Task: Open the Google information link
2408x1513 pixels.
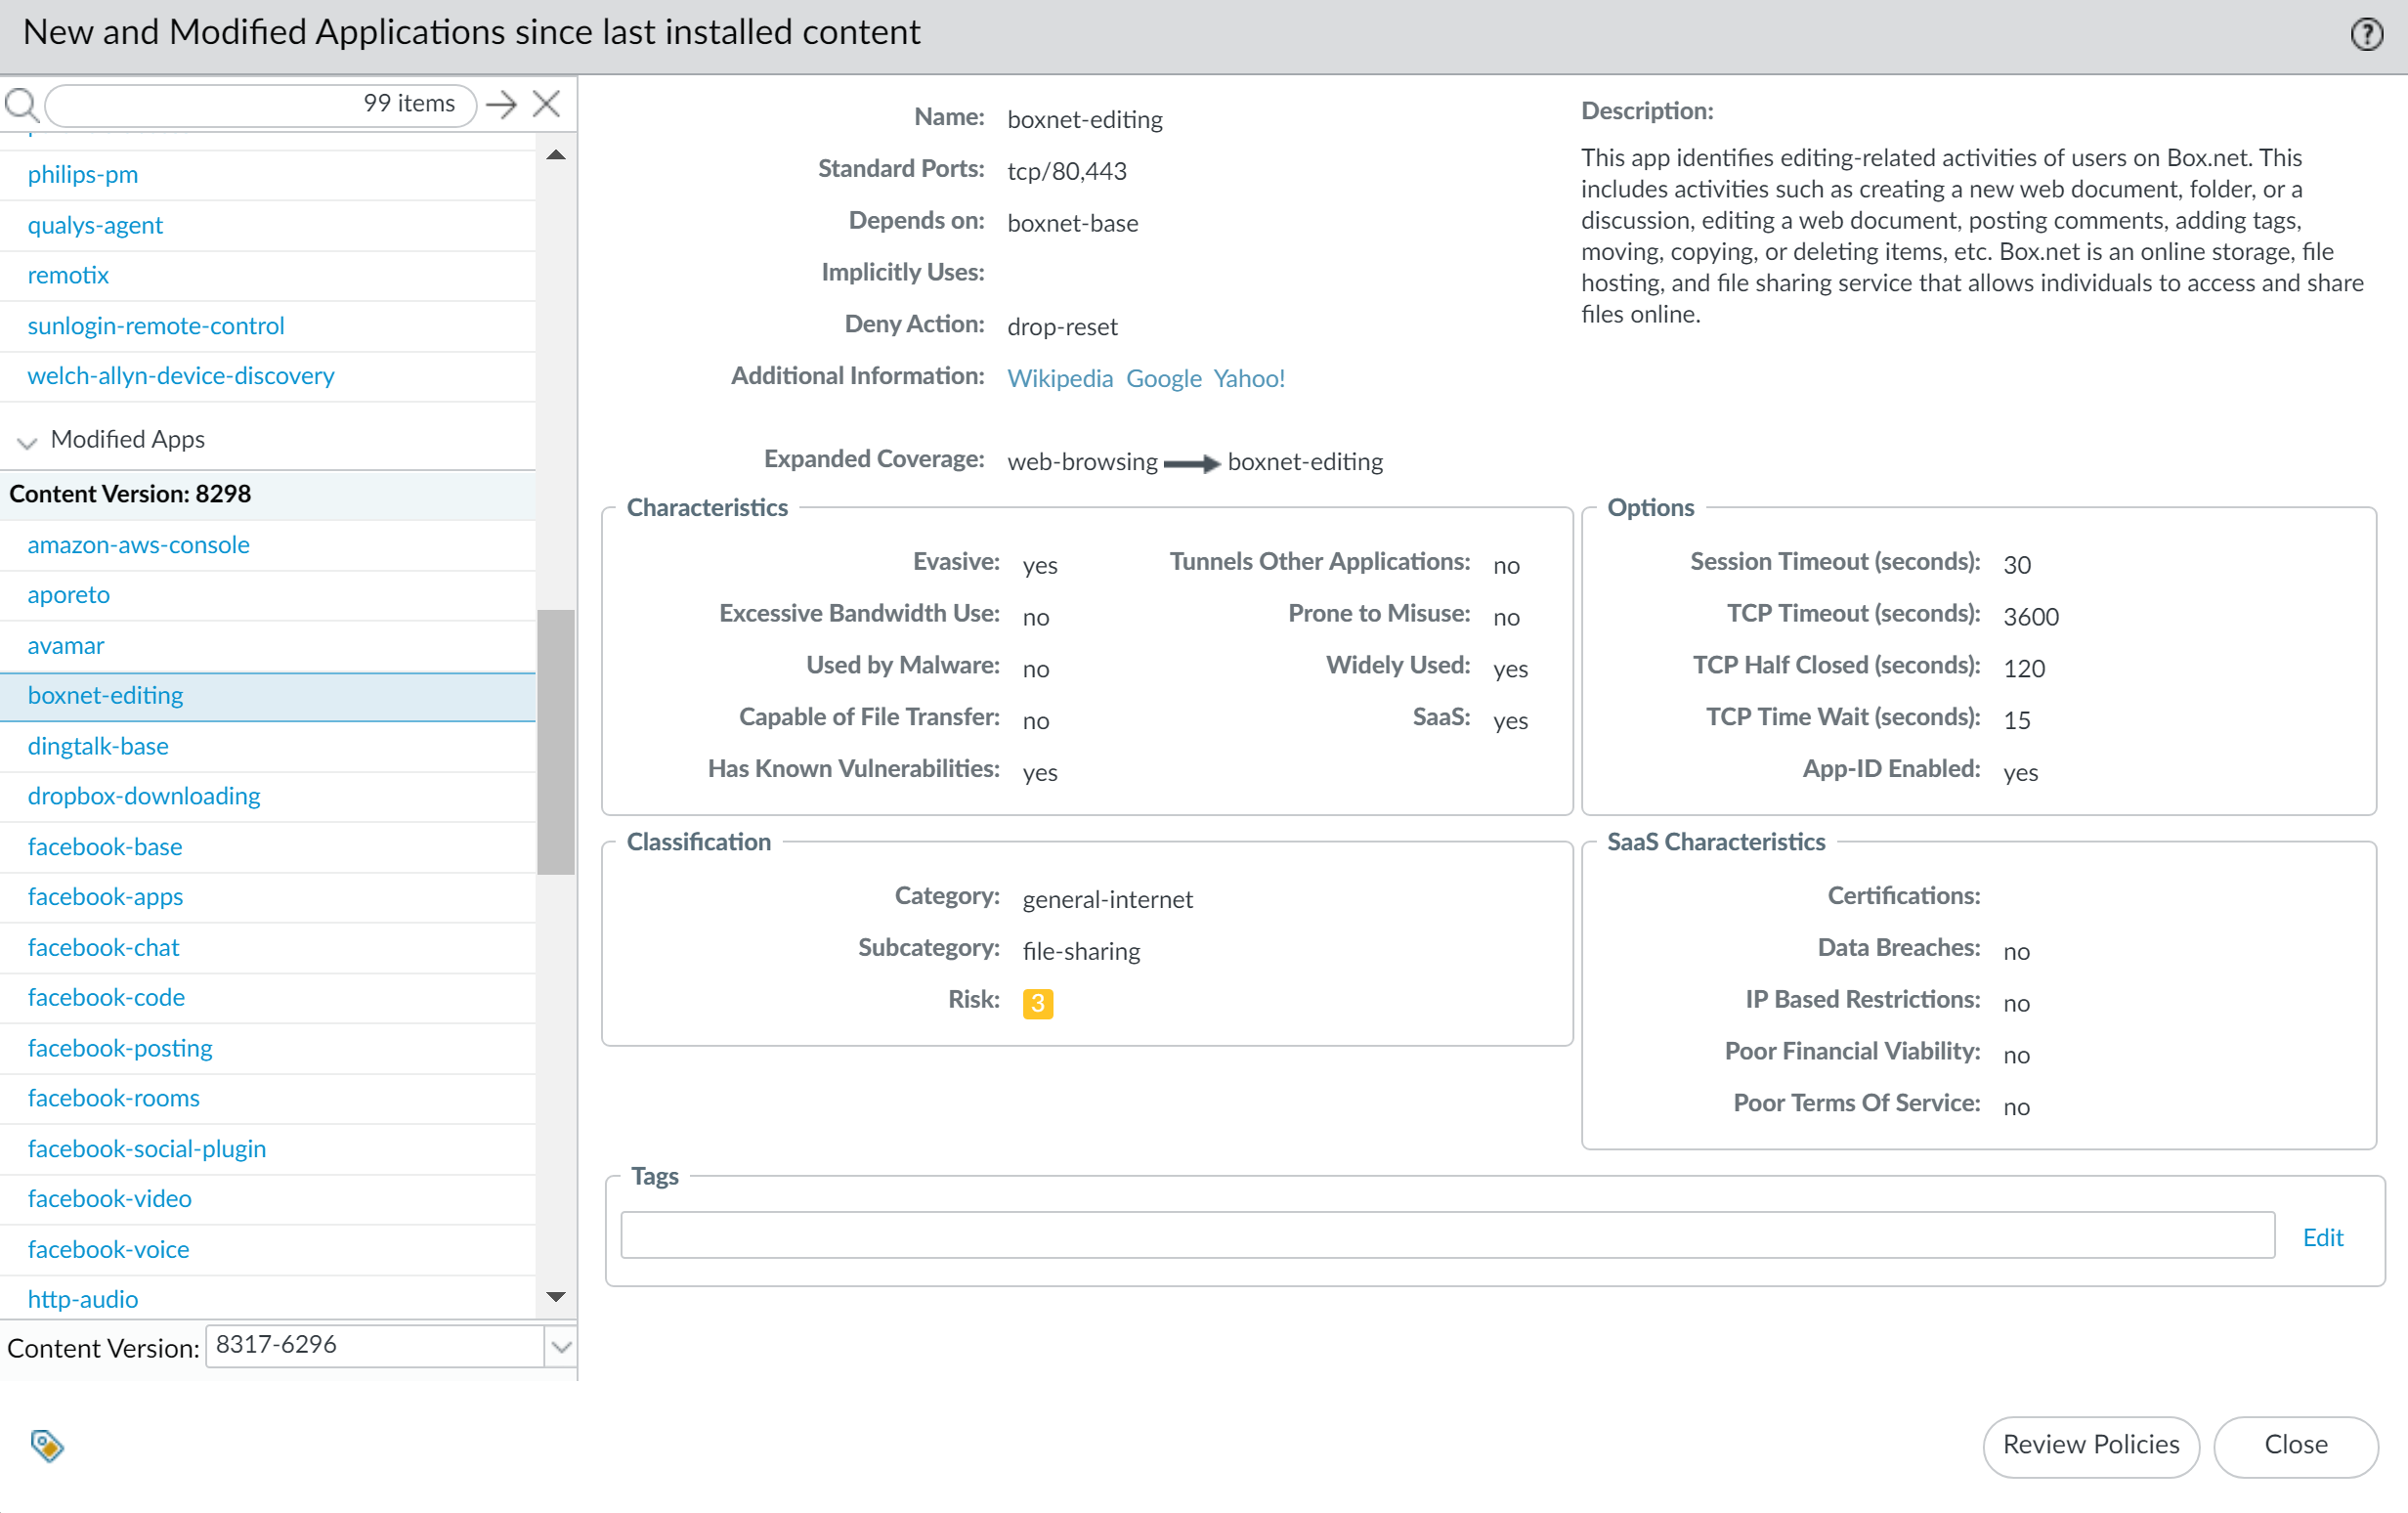Action: tap(1163, 378)
